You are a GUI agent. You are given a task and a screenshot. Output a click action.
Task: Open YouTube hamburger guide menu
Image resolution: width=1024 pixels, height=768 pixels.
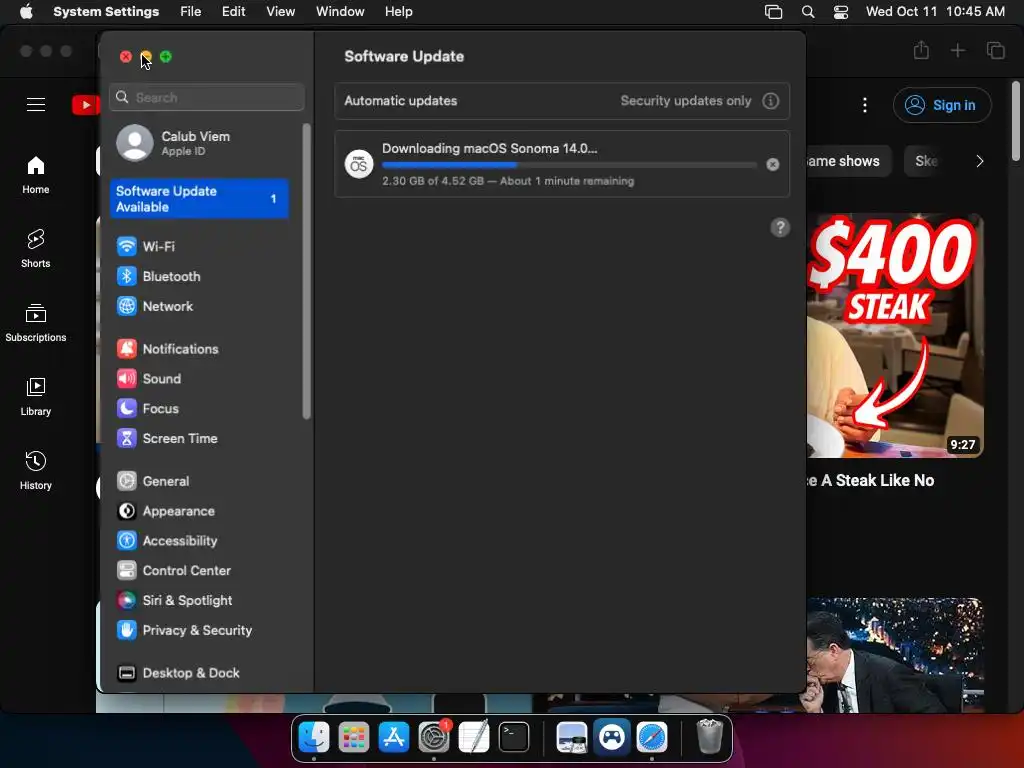(36, 104)
